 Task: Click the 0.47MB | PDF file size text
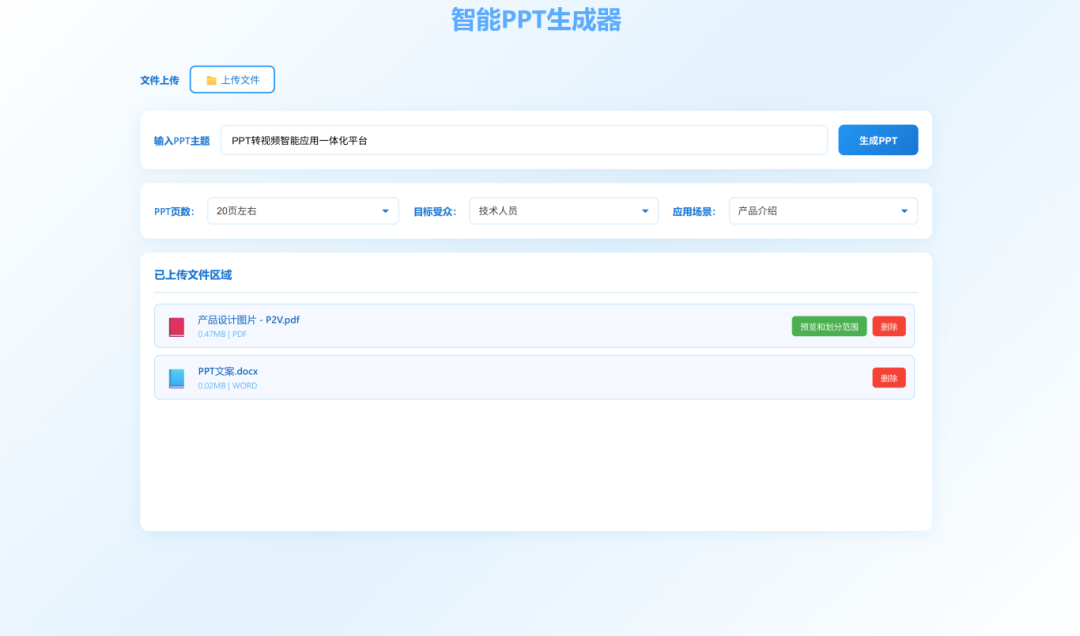(222, 334)
